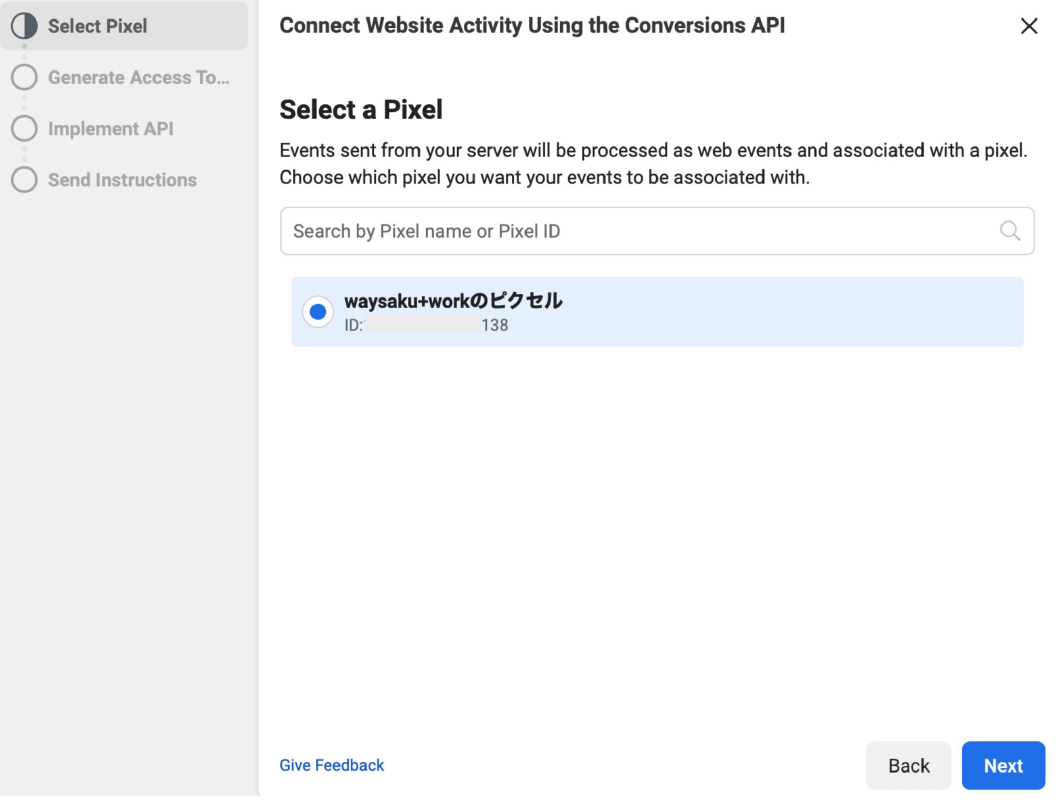1056x800 pixels.
Task: Jump to the Implement API step label
Action: (x=110, y=129)
